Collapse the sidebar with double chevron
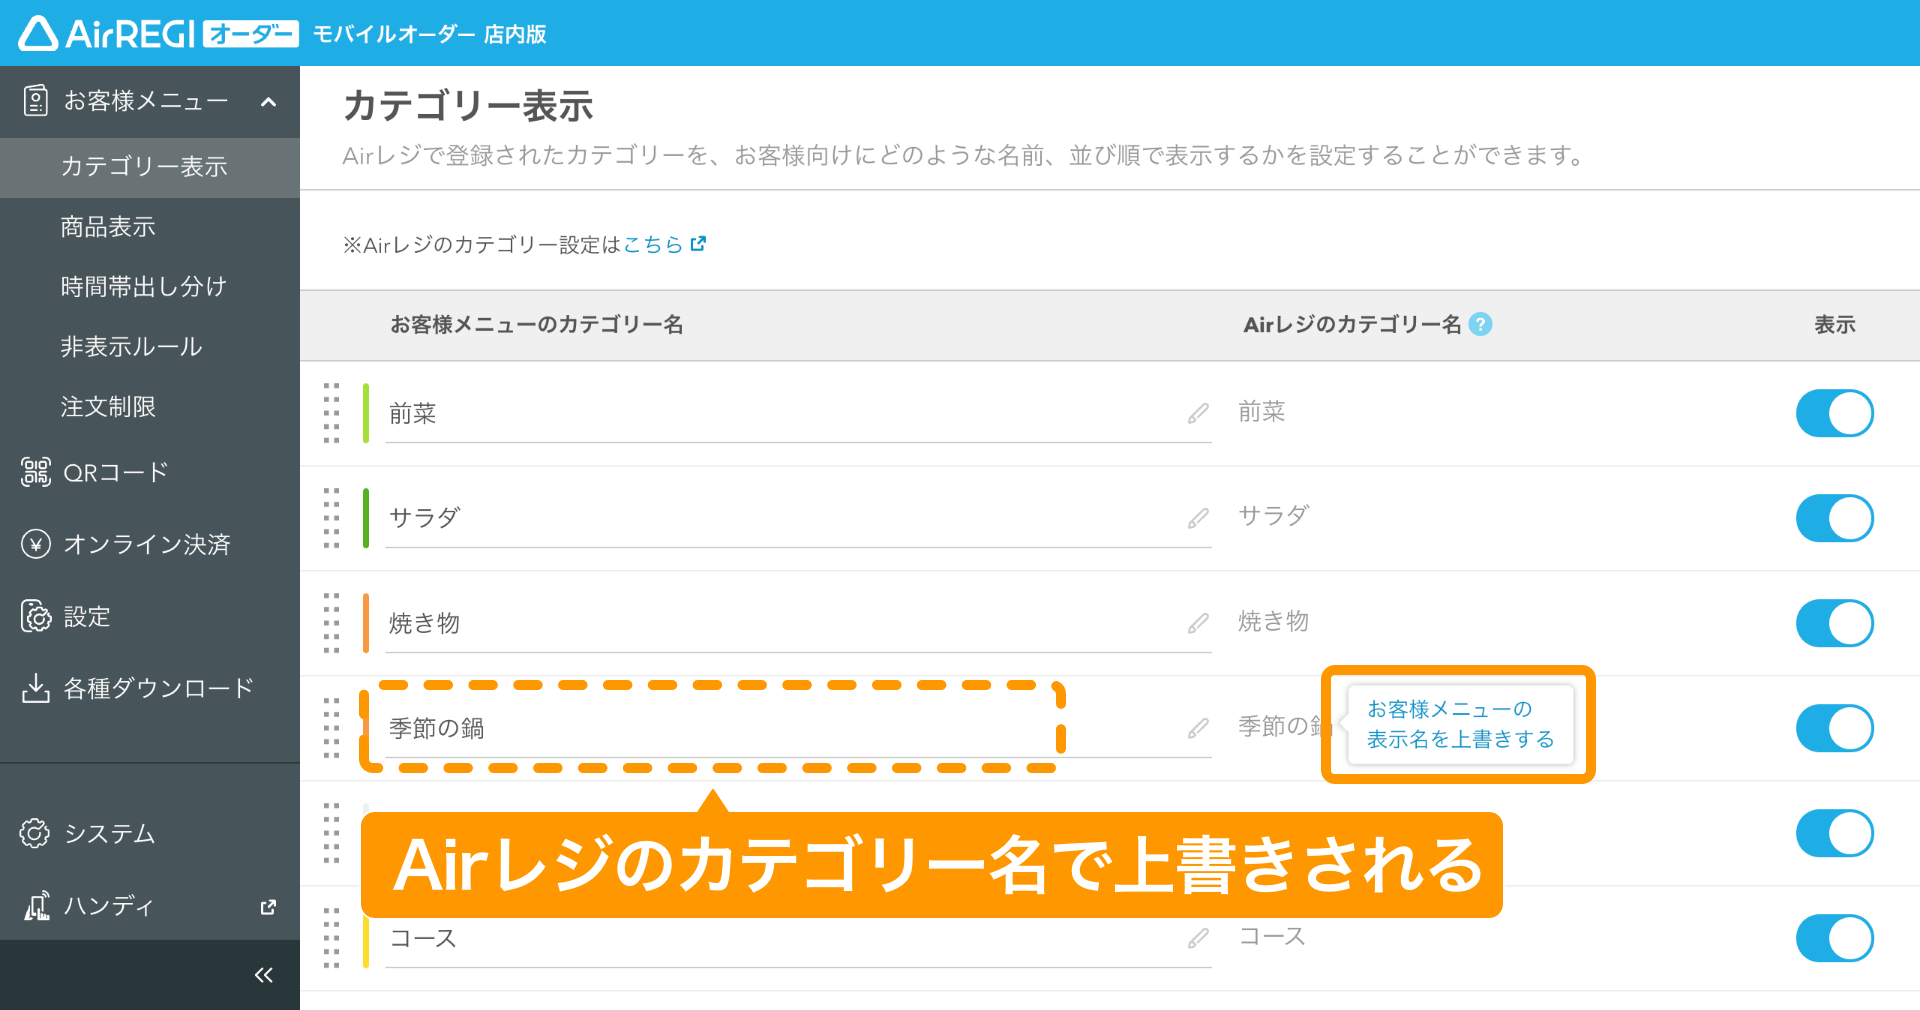Viewport: 1920px width, 1010px height. pos(264,975)
